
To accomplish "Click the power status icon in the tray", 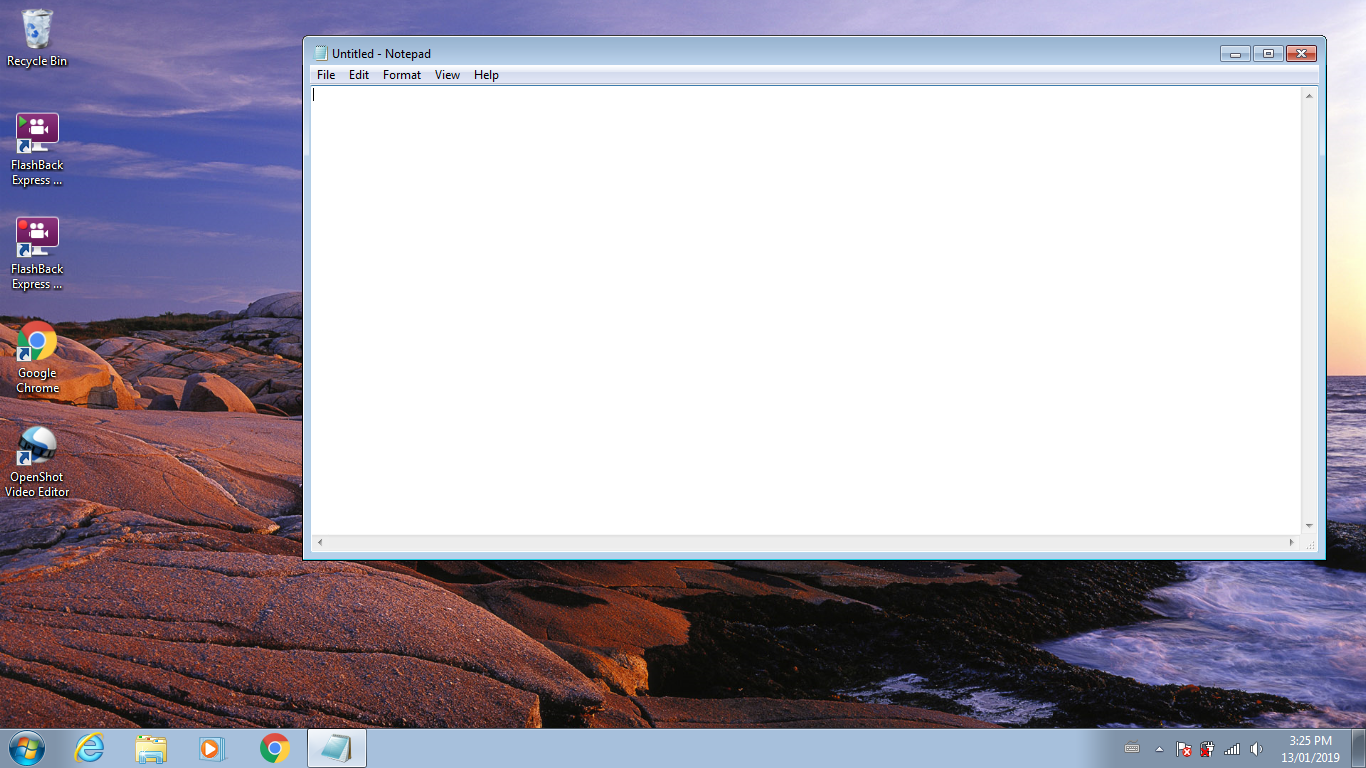I will click(x=1207, y=748).
